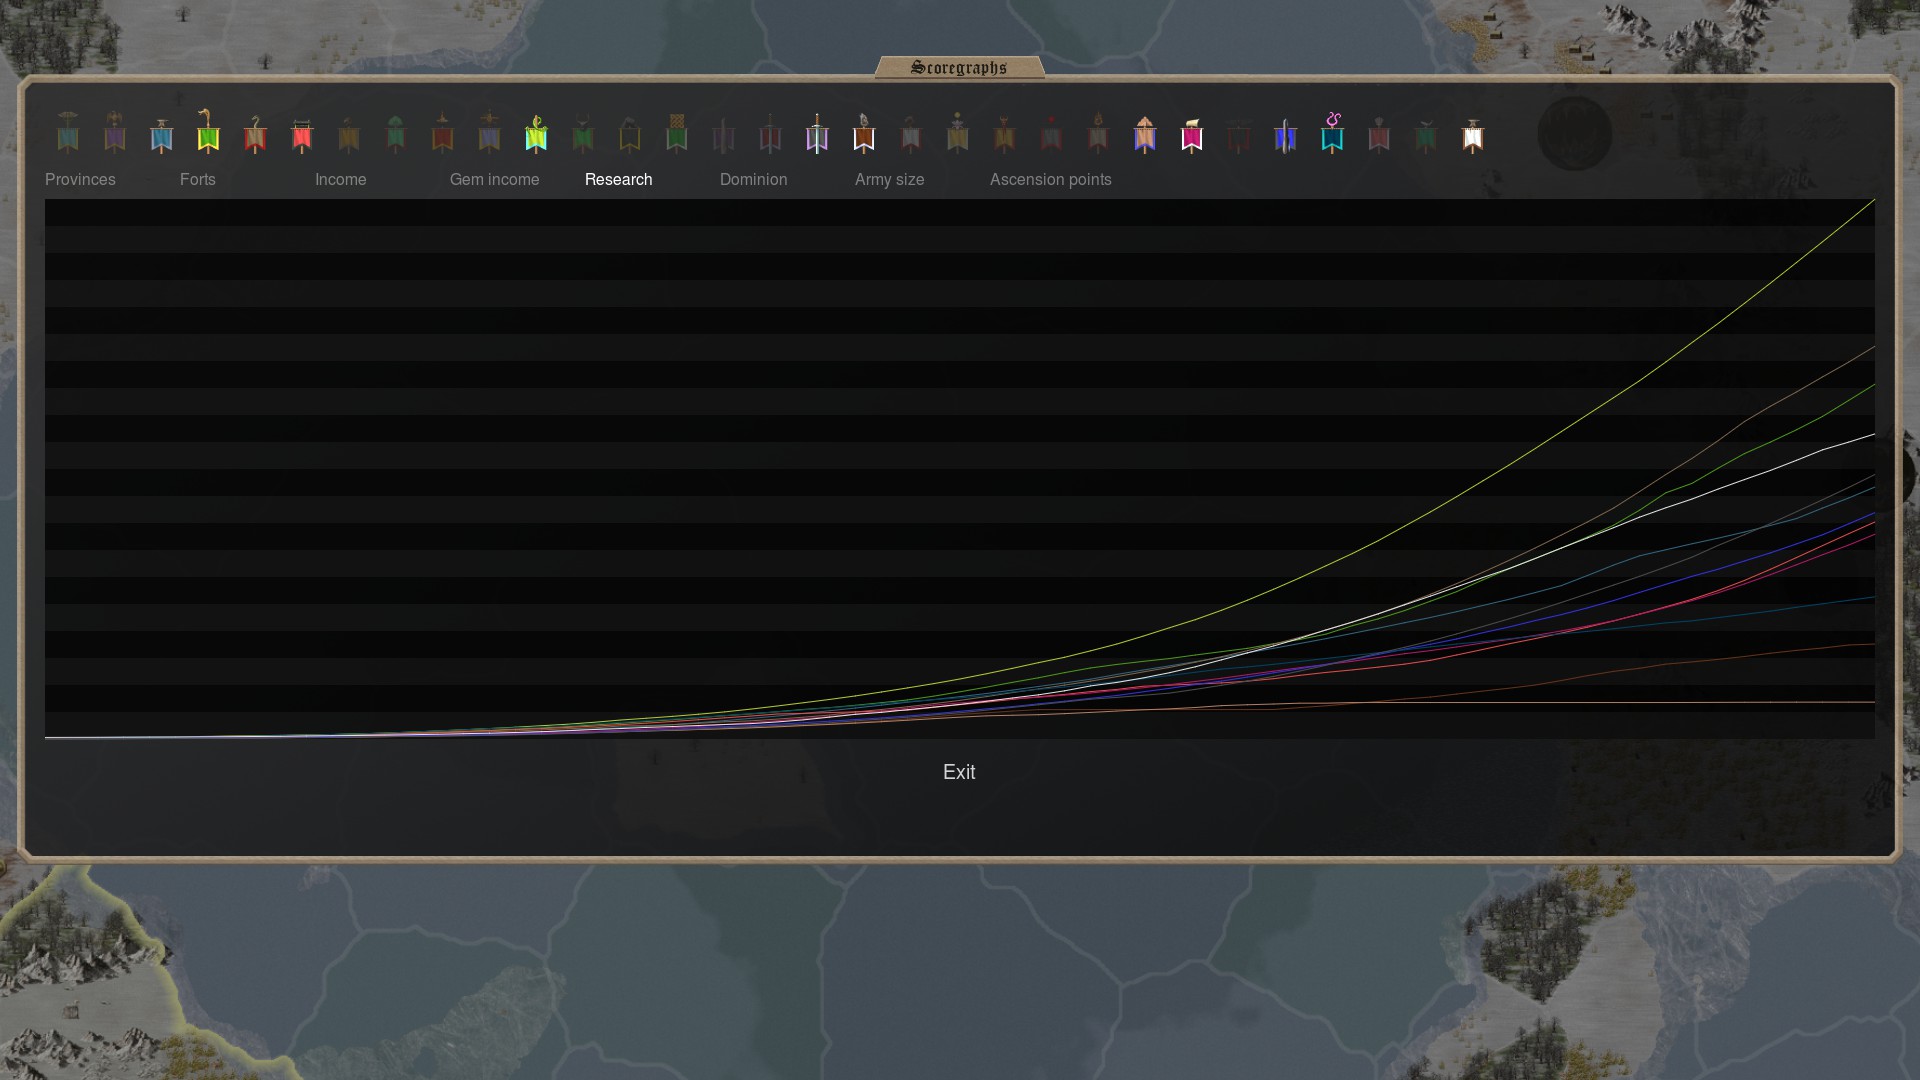Toggle the light blue banner with an anvil
1920x1080 pixels.
coord(161,134)
